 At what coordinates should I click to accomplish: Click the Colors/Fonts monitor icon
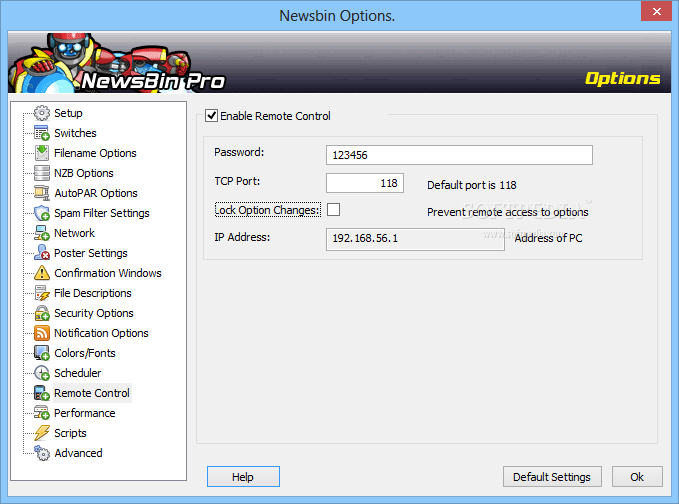click(x=42, y=352)
